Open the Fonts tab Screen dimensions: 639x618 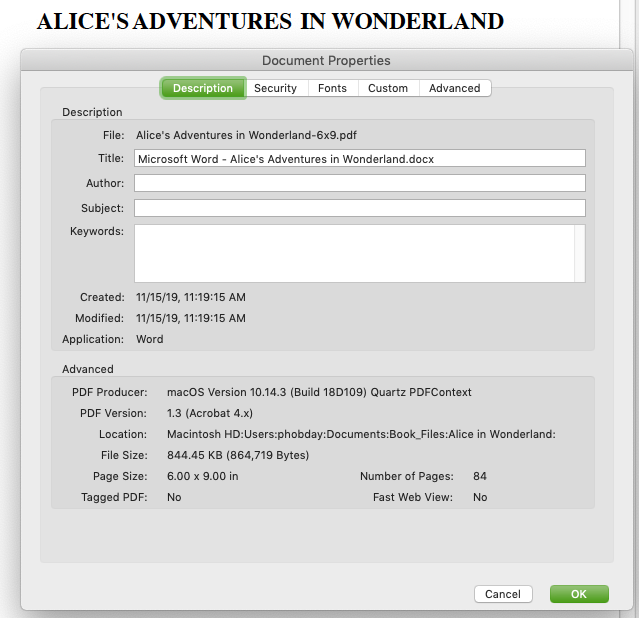333,88
